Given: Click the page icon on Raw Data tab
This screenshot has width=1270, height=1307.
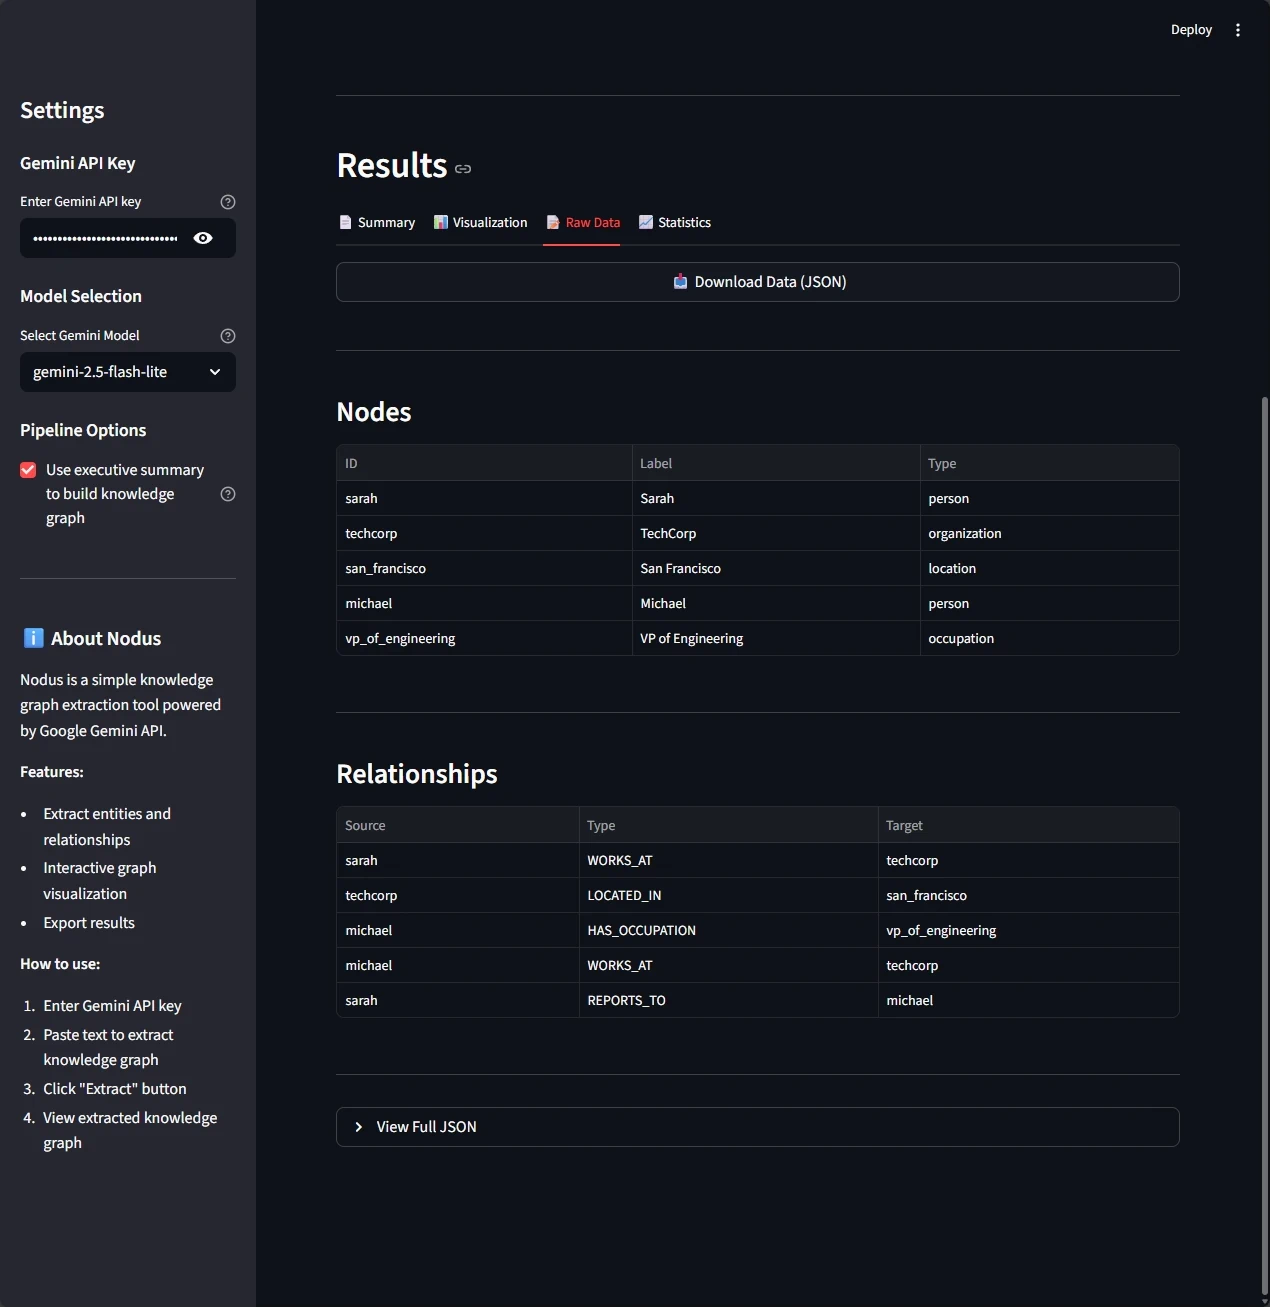Looking at the screenshot, I should pyautogui.click(x=552, y=222).
